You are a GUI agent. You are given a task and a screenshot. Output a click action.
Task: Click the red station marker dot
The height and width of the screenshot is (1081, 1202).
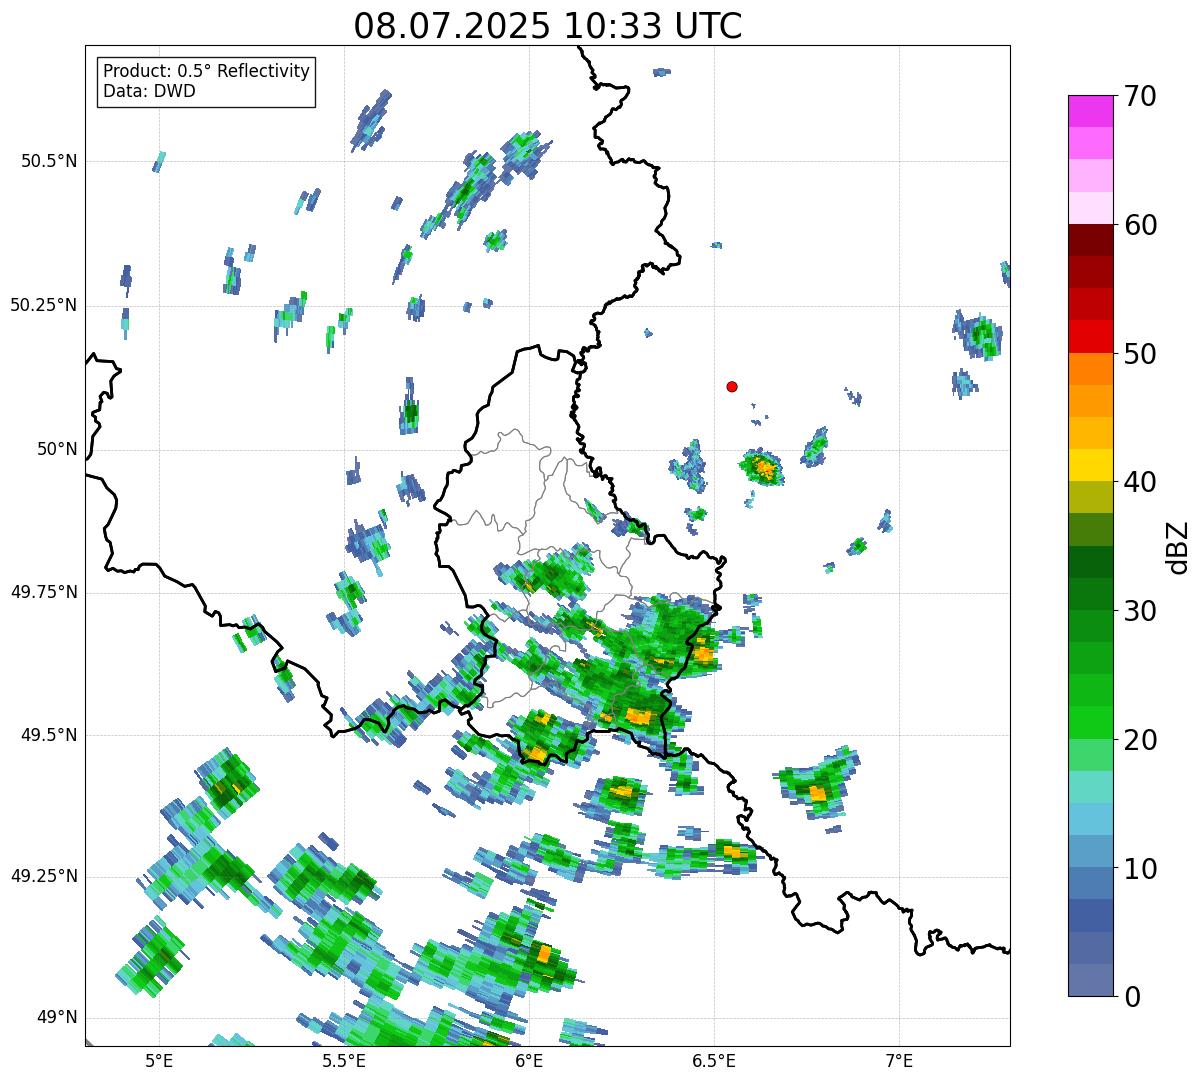click(x=732, y=387)
